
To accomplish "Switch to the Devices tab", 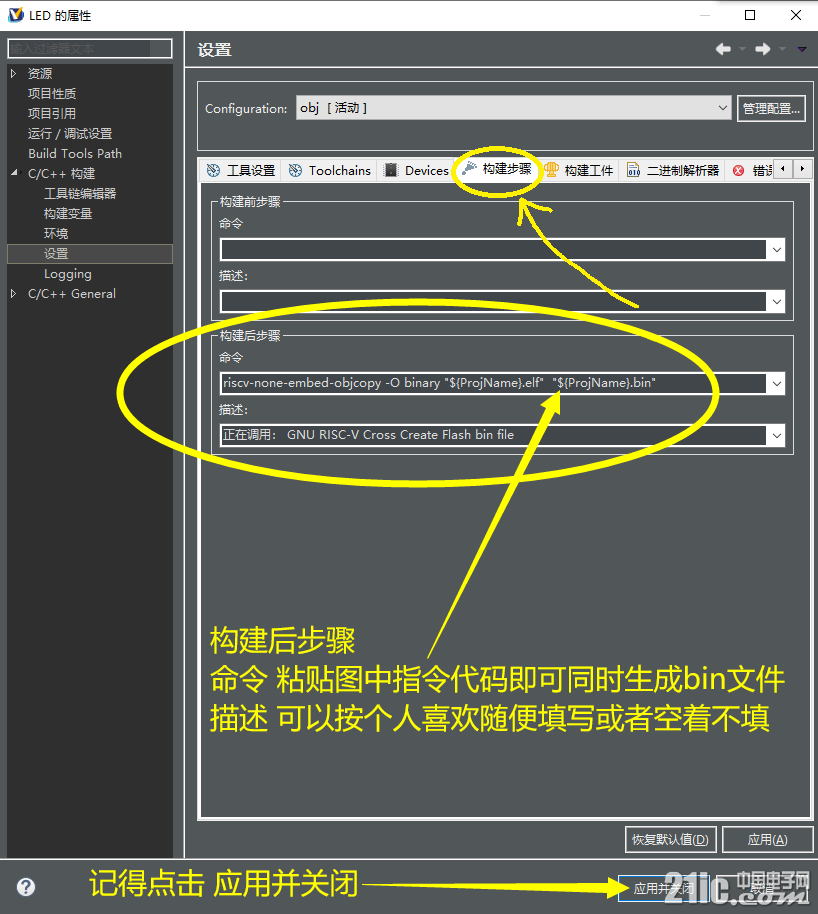I will click(416, 170).
